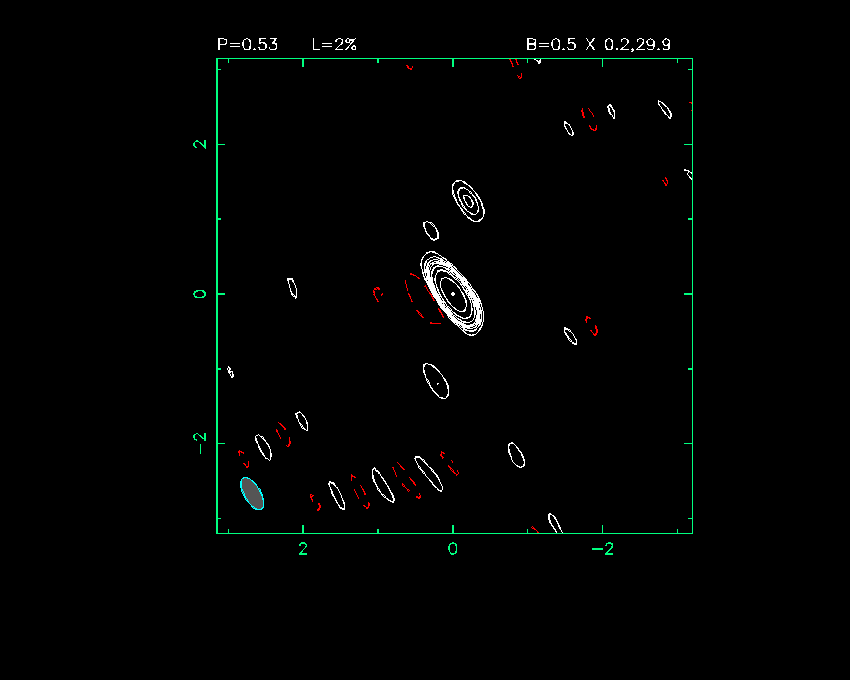Click the center dot of the main source
Screen dimensions: 850x680
click(x=453, y=294)
